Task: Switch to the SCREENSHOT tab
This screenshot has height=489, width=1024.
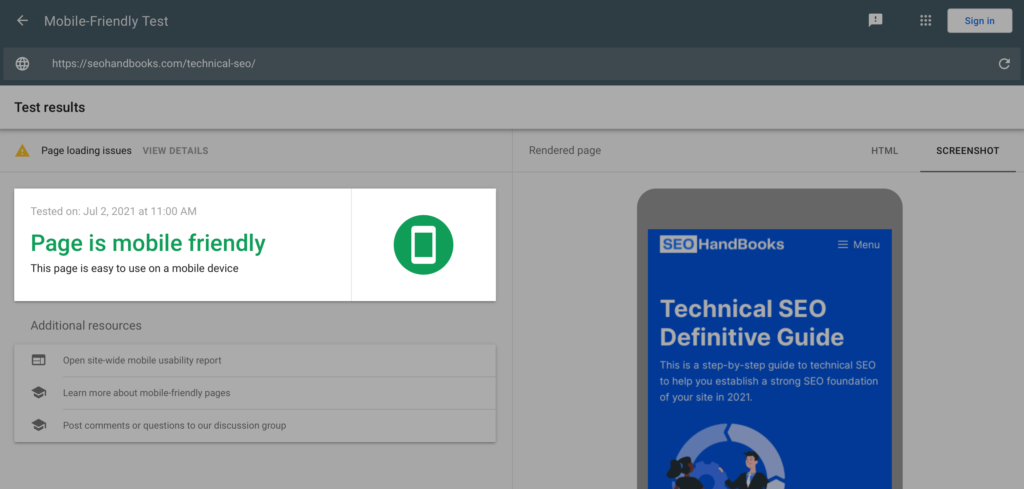Action: pos(968,151)
